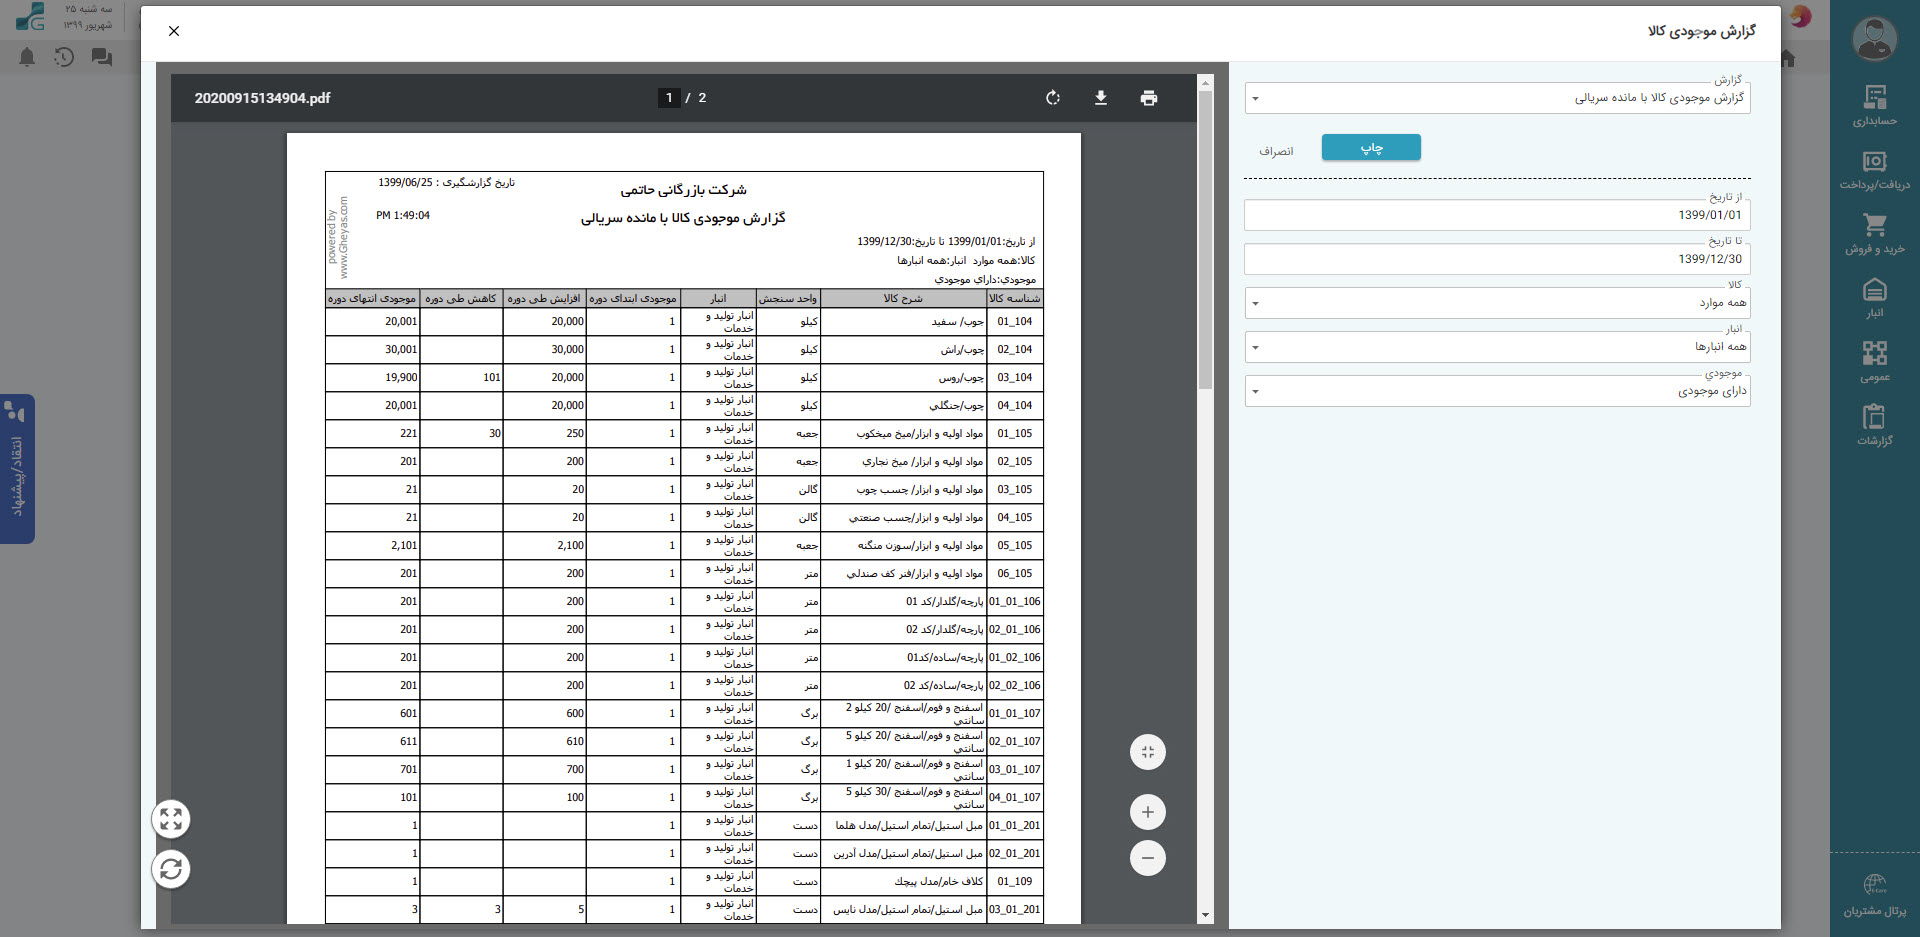Click the report time 'PM 1:49:04'

[x=403, y=215]
